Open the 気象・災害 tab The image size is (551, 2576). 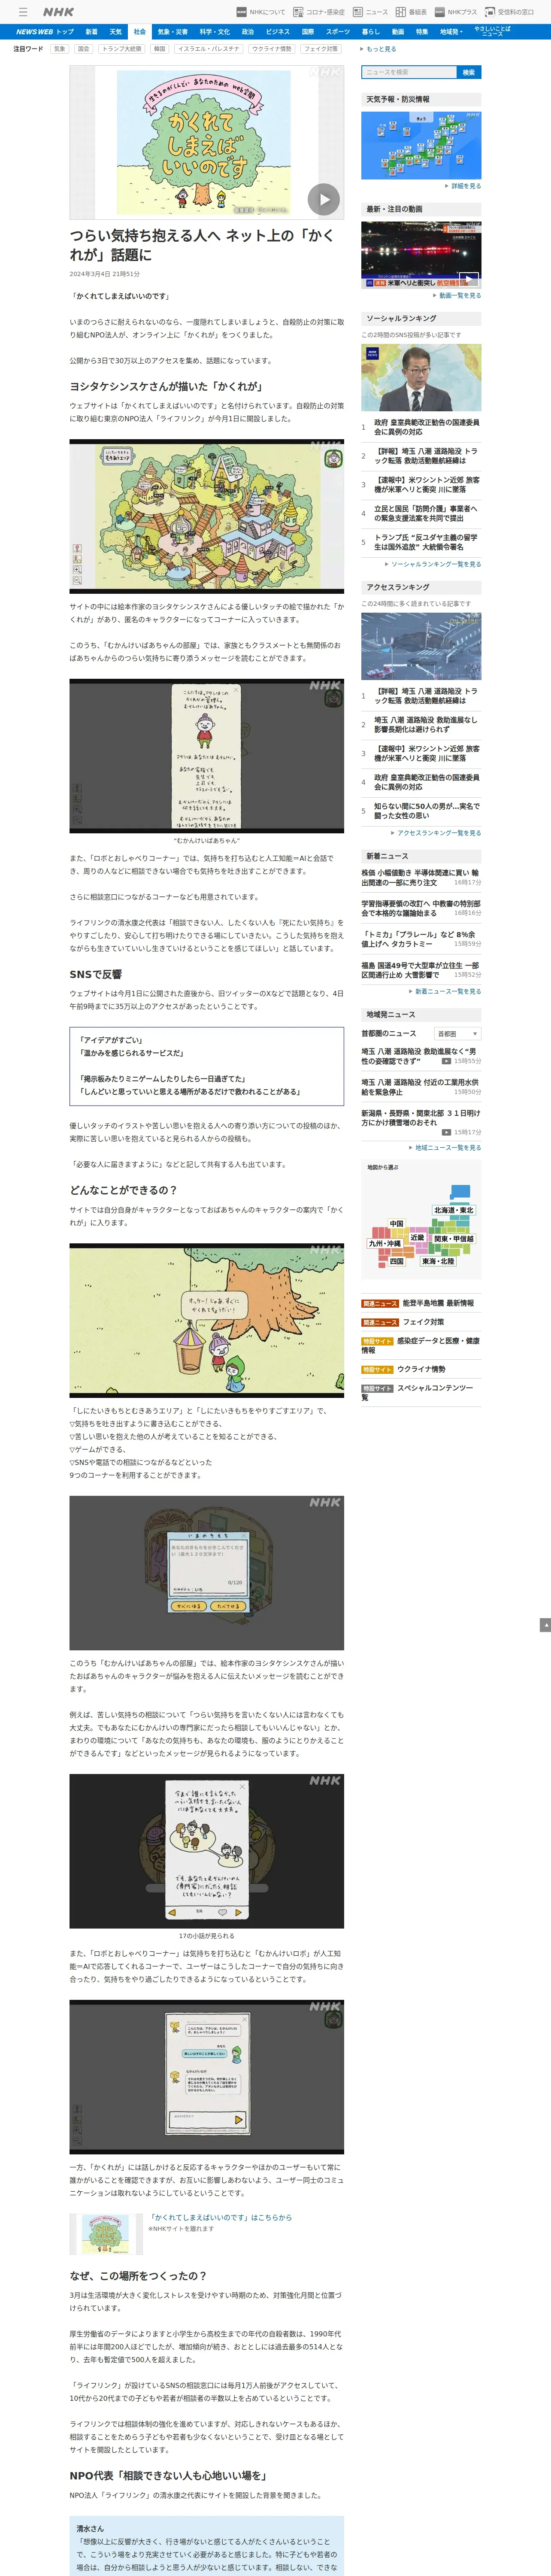click(172, 32)
